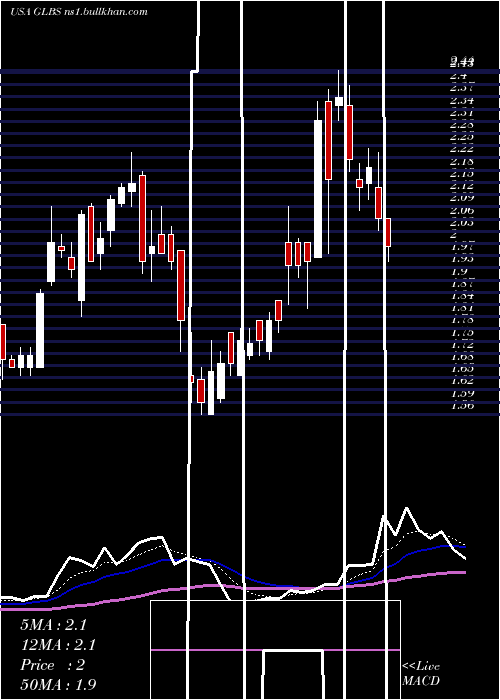Click the 2.06 price axis label

(462, 210)
